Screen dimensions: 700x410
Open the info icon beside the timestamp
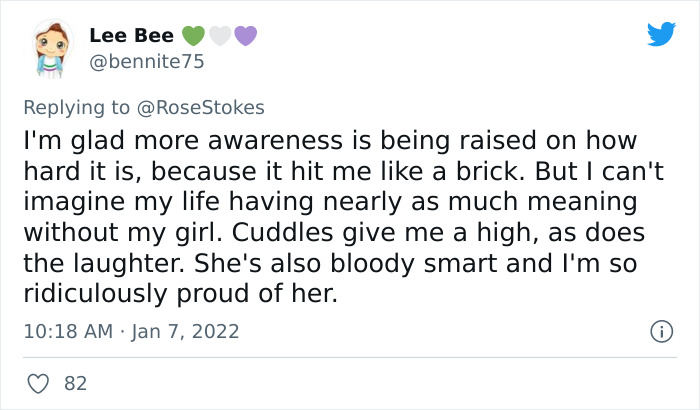pos(659,330)
